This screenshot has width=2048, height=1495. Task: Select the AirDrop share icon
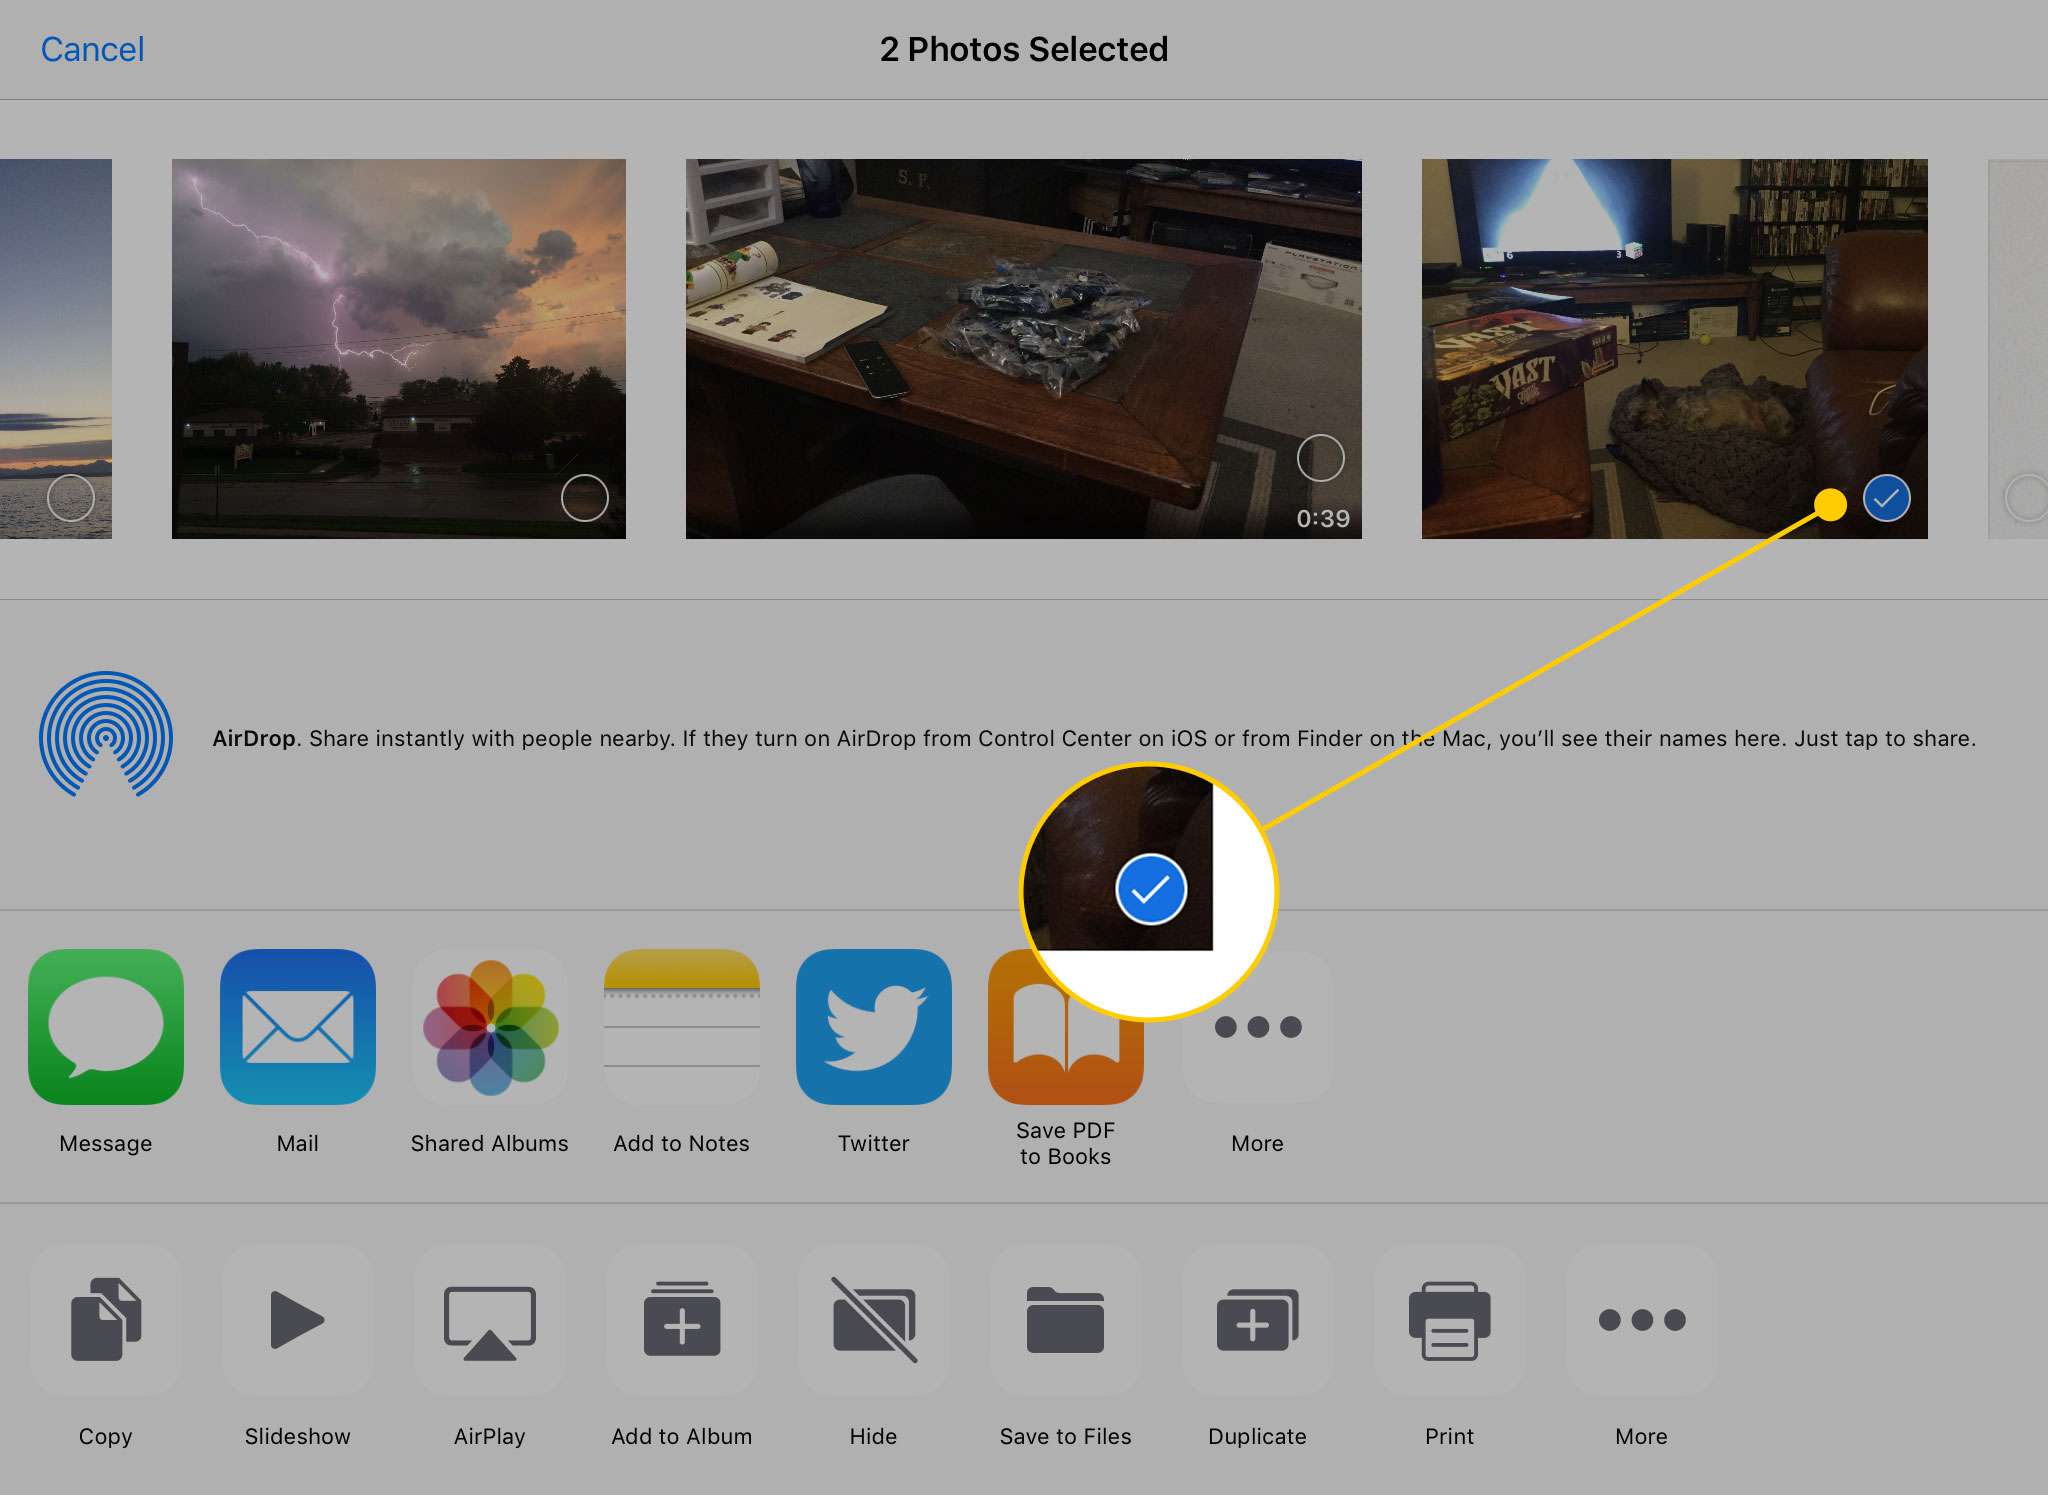tap(105, 735)
